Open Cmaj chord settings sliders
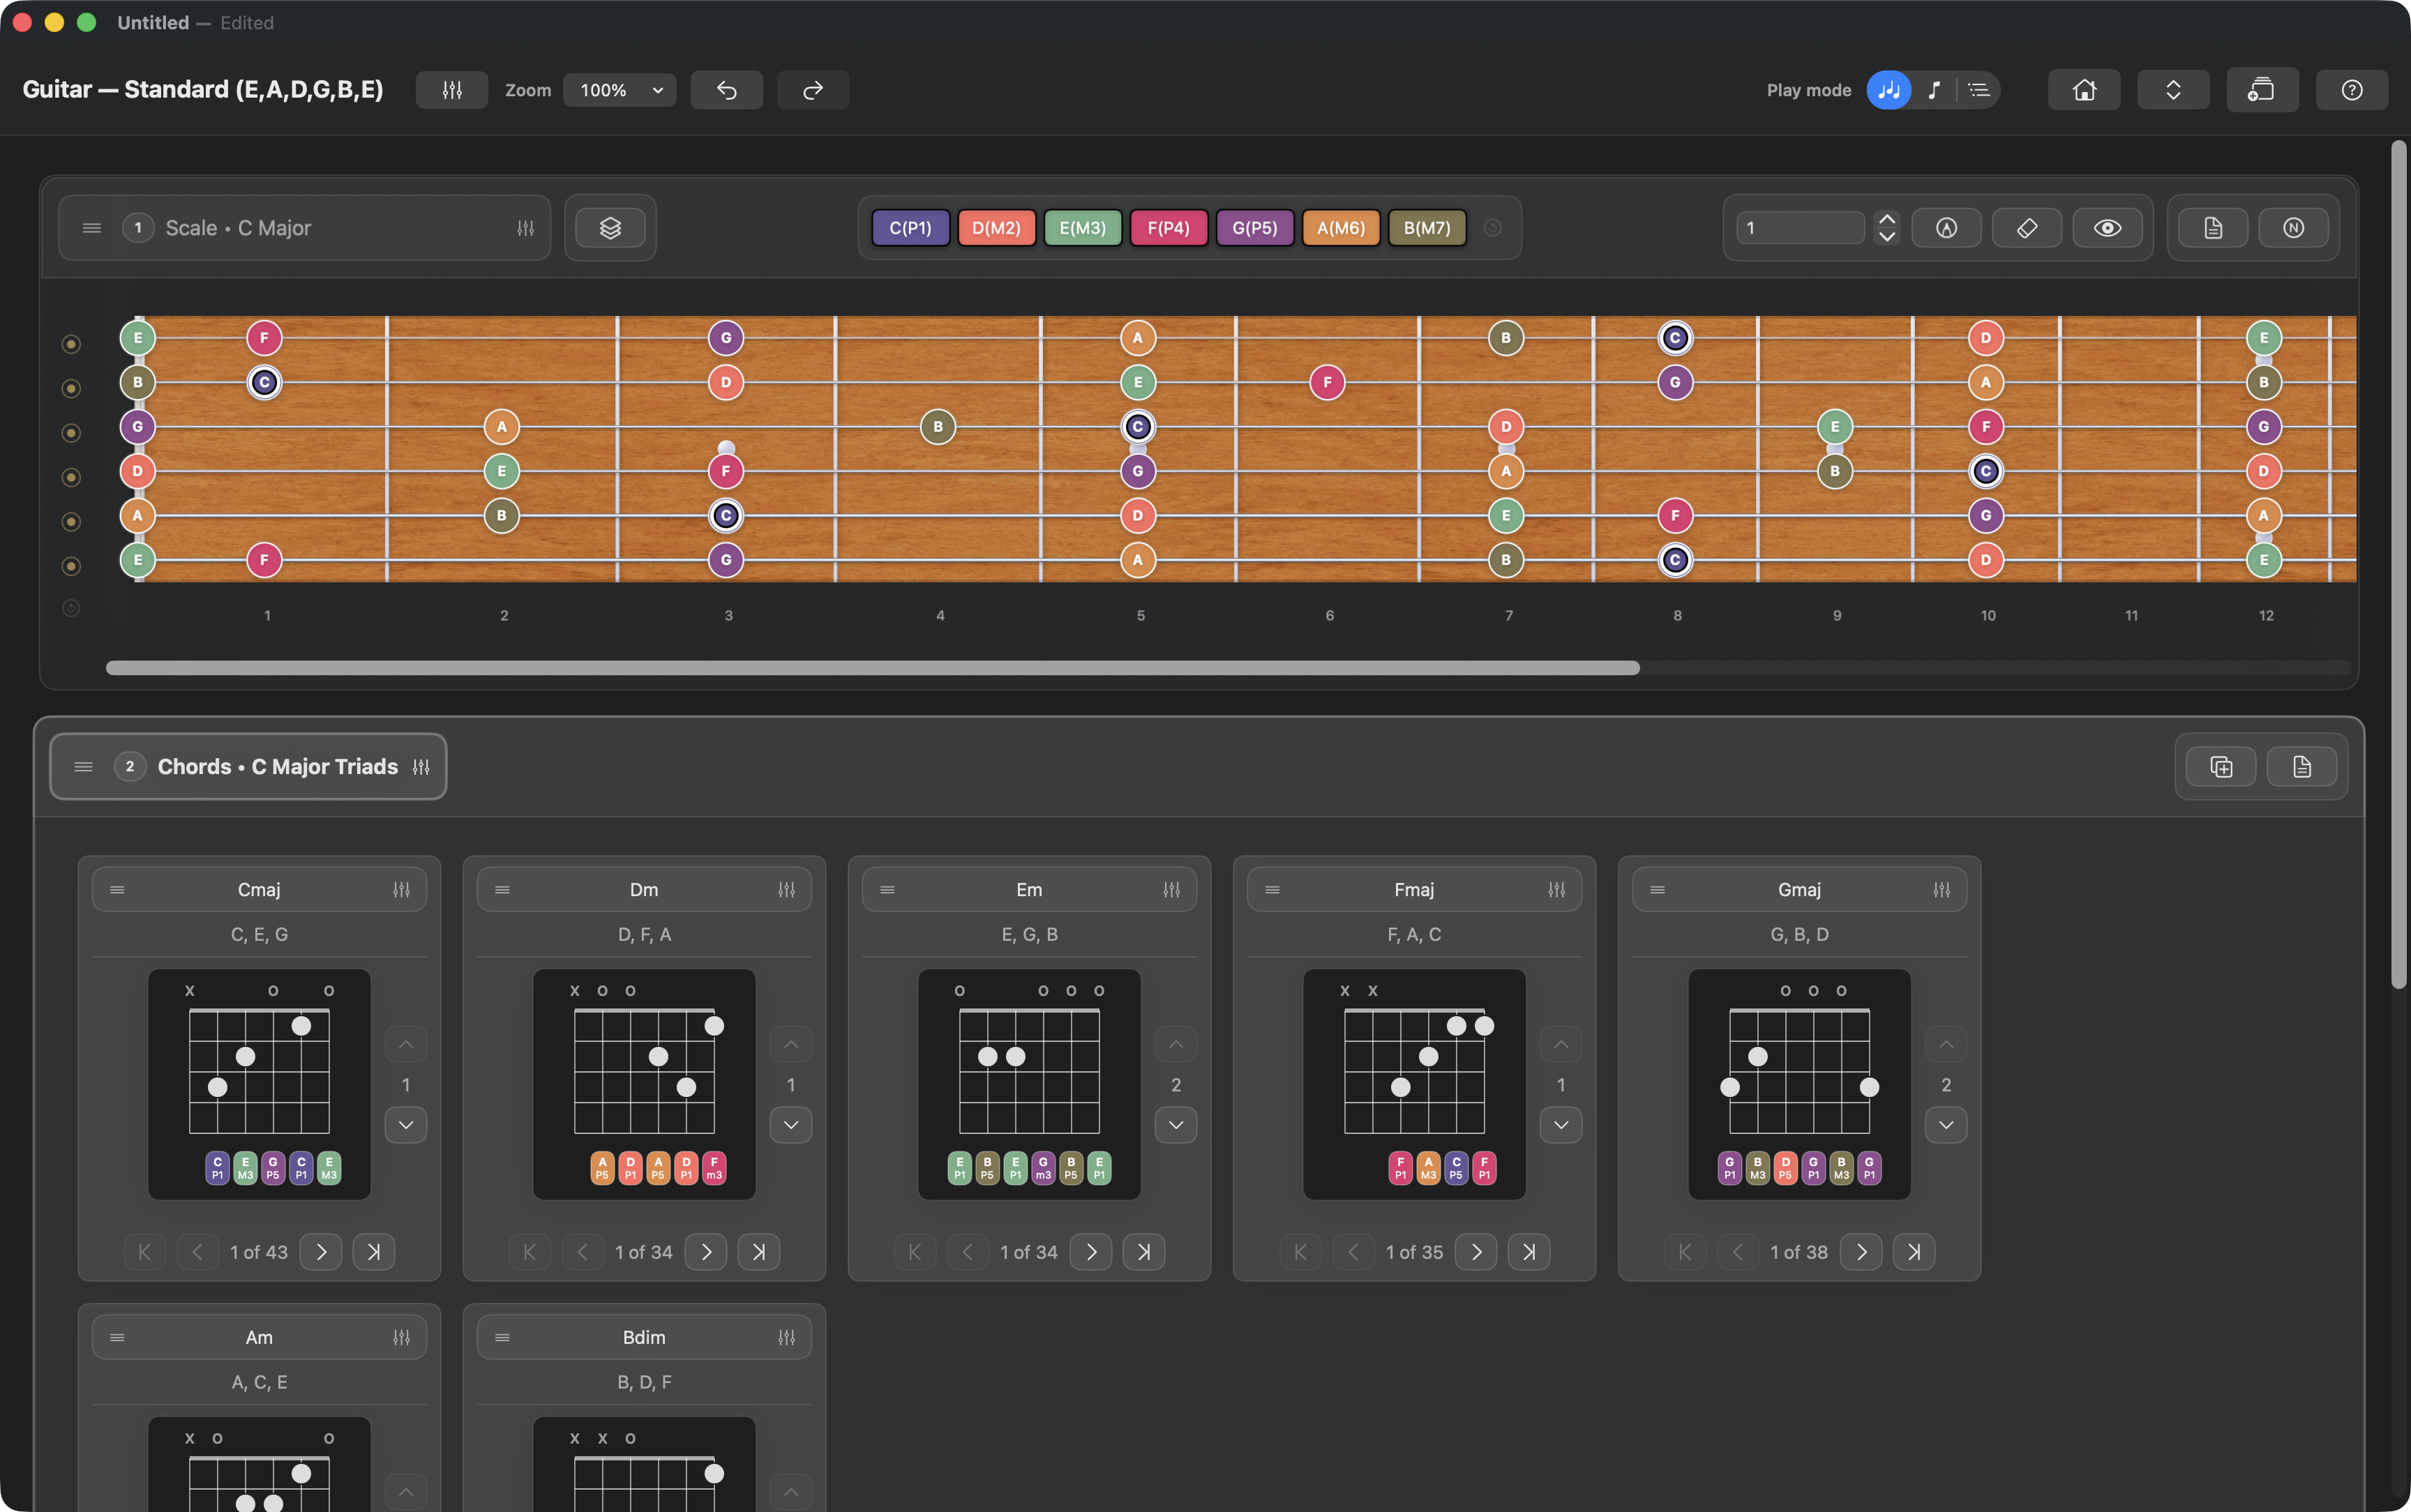The height and width of the screenshot is (1512, 2411). [401, 890]
